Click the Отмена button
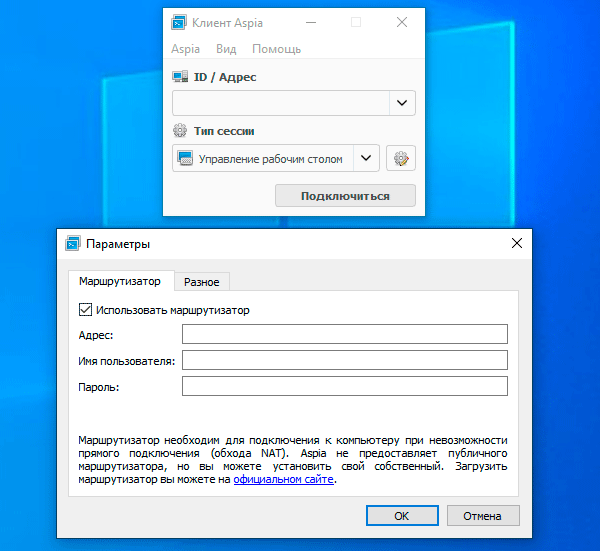The width and height of the screenshot is (600, 551). click(483, 516)
